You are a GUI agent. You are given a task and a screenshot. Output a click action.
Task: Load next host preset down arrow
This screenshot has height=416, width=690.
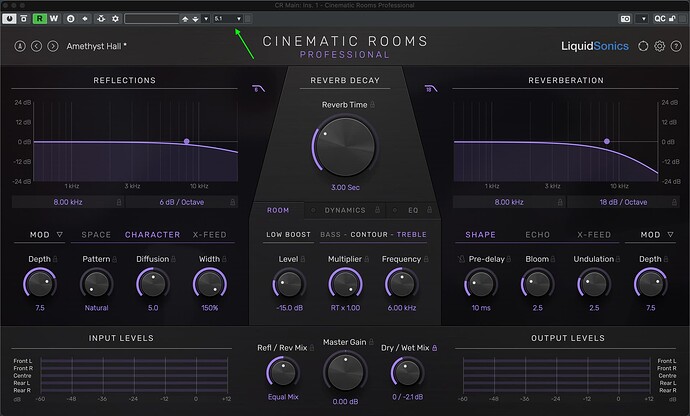click(195, 19)
